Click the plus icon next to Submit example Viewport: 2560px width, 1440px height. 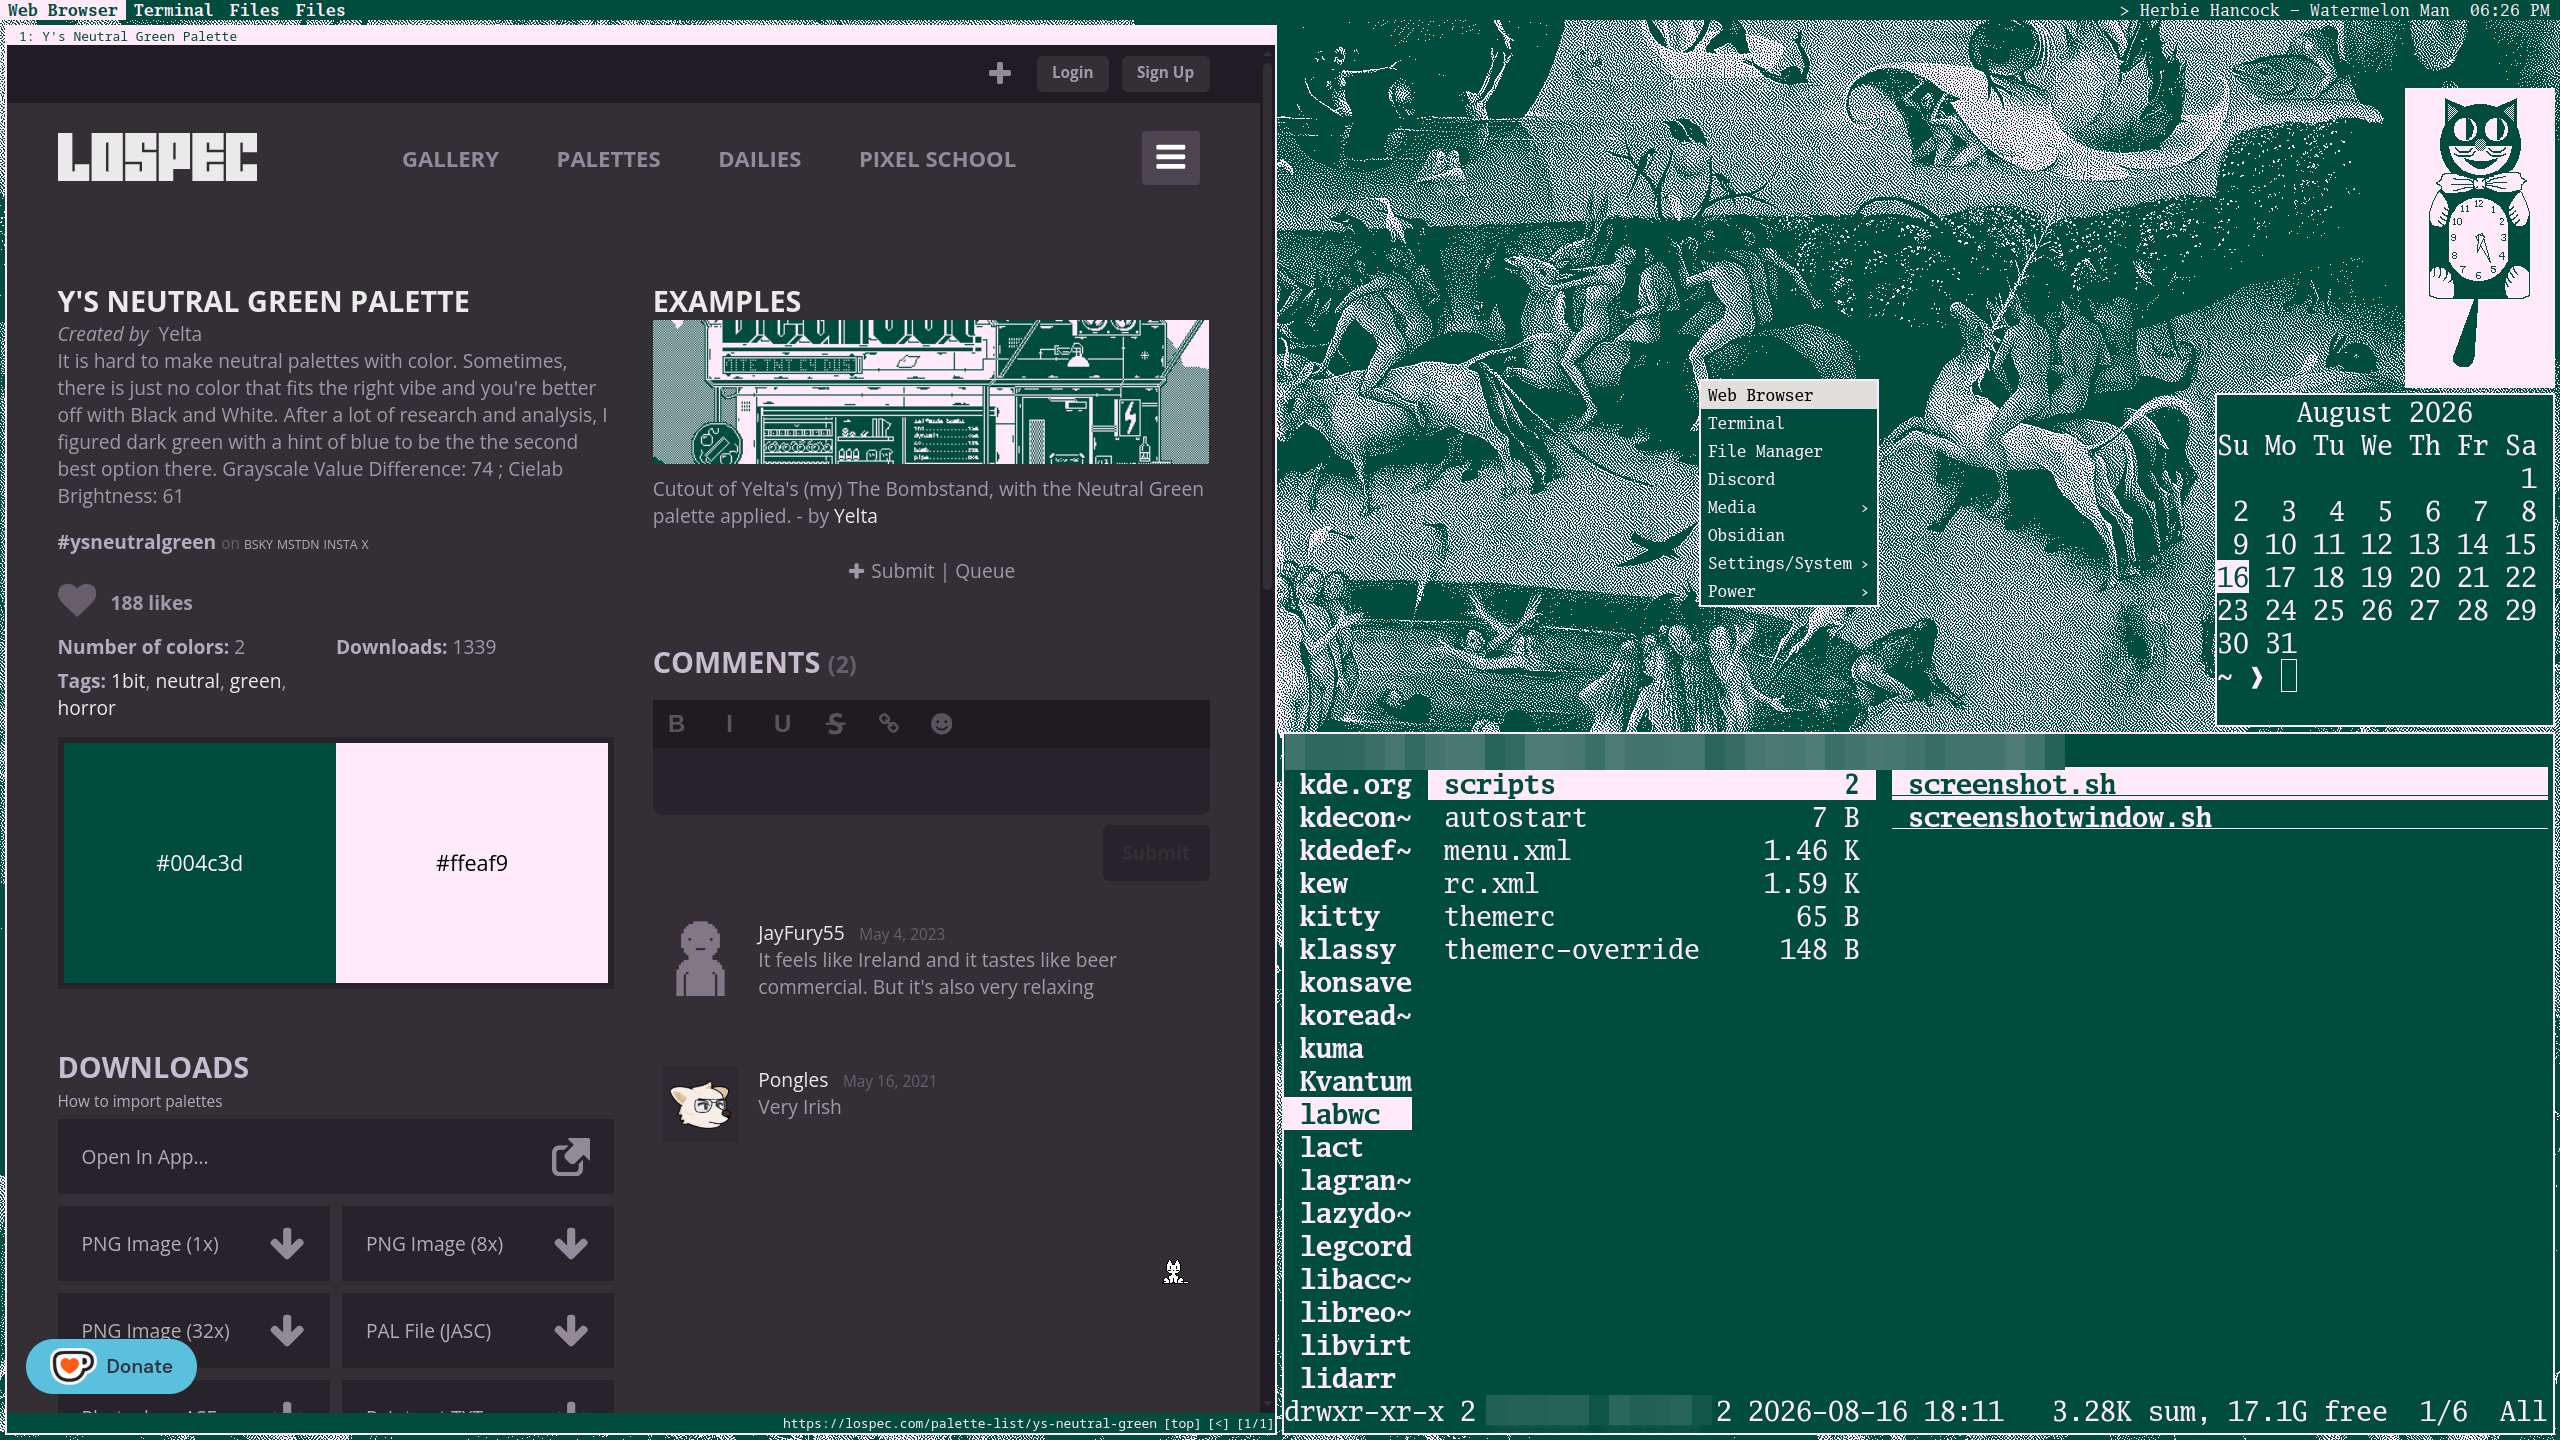click(x=856, y=571)
